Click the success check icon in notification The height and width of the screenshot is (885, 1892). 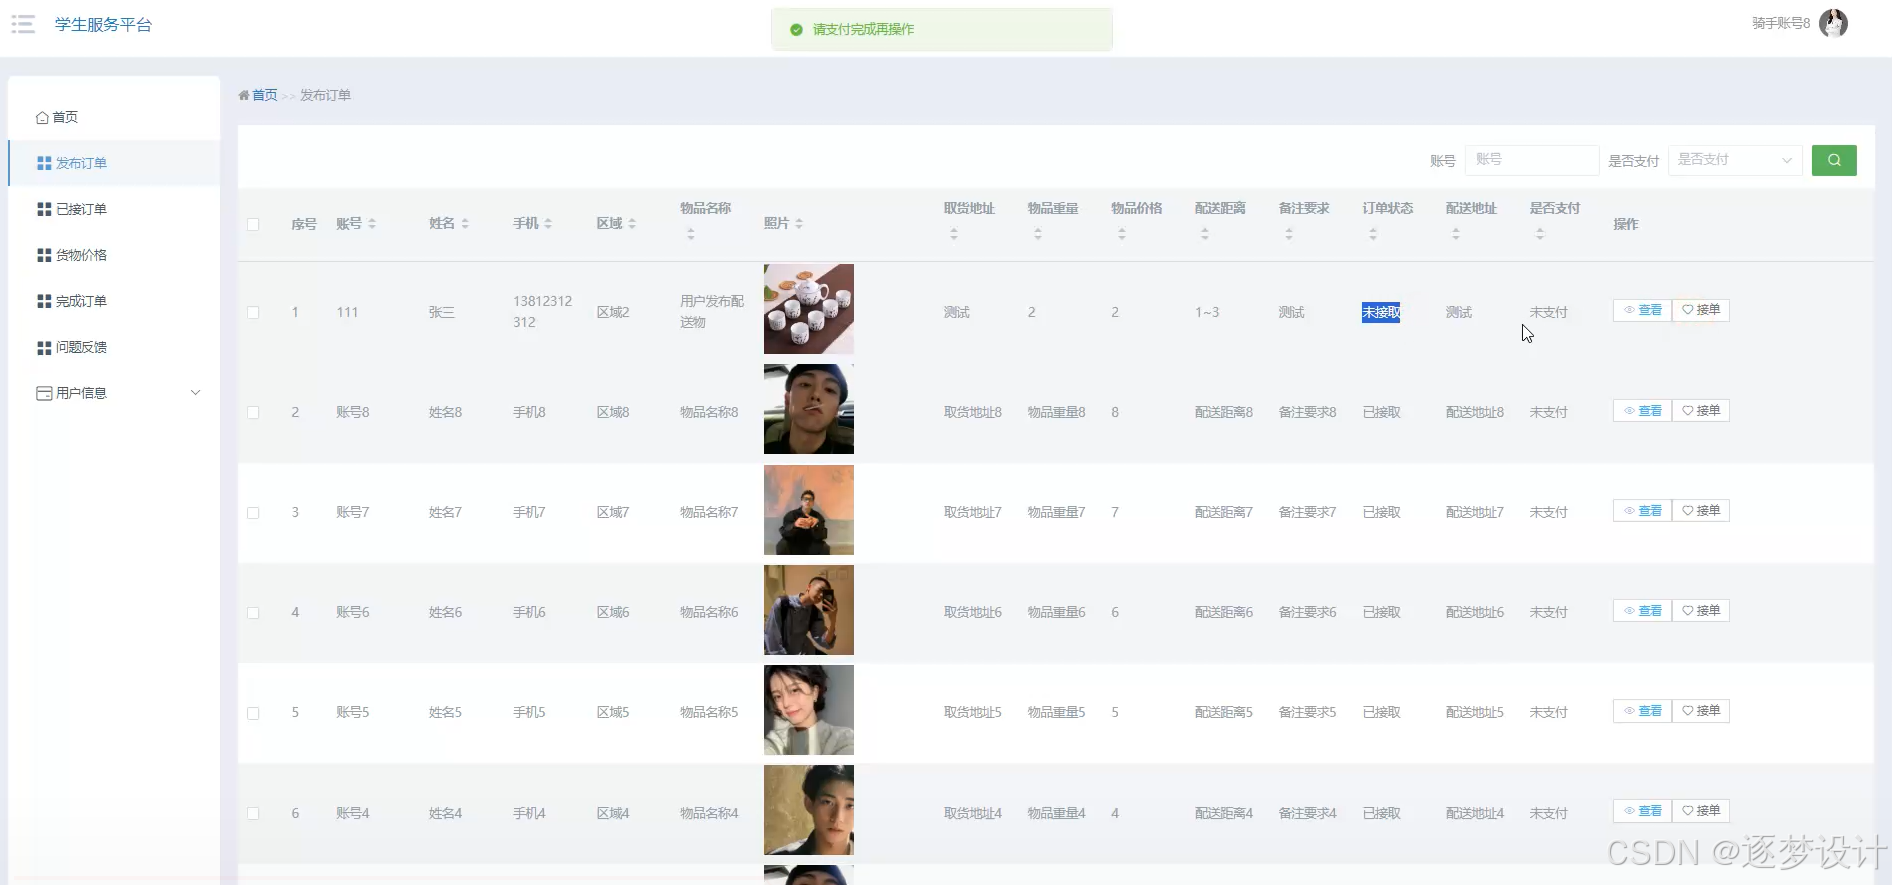pyautogui.click(x=796, y=30)
